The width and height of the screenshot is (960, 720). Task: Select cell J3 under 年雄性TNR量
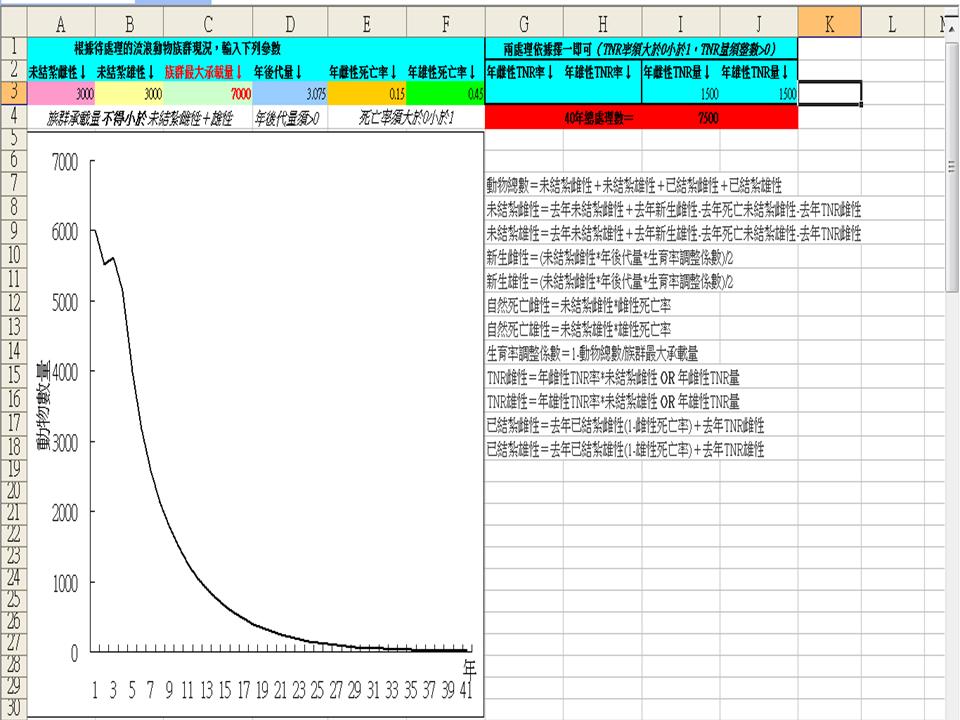[x=758, y=93]
